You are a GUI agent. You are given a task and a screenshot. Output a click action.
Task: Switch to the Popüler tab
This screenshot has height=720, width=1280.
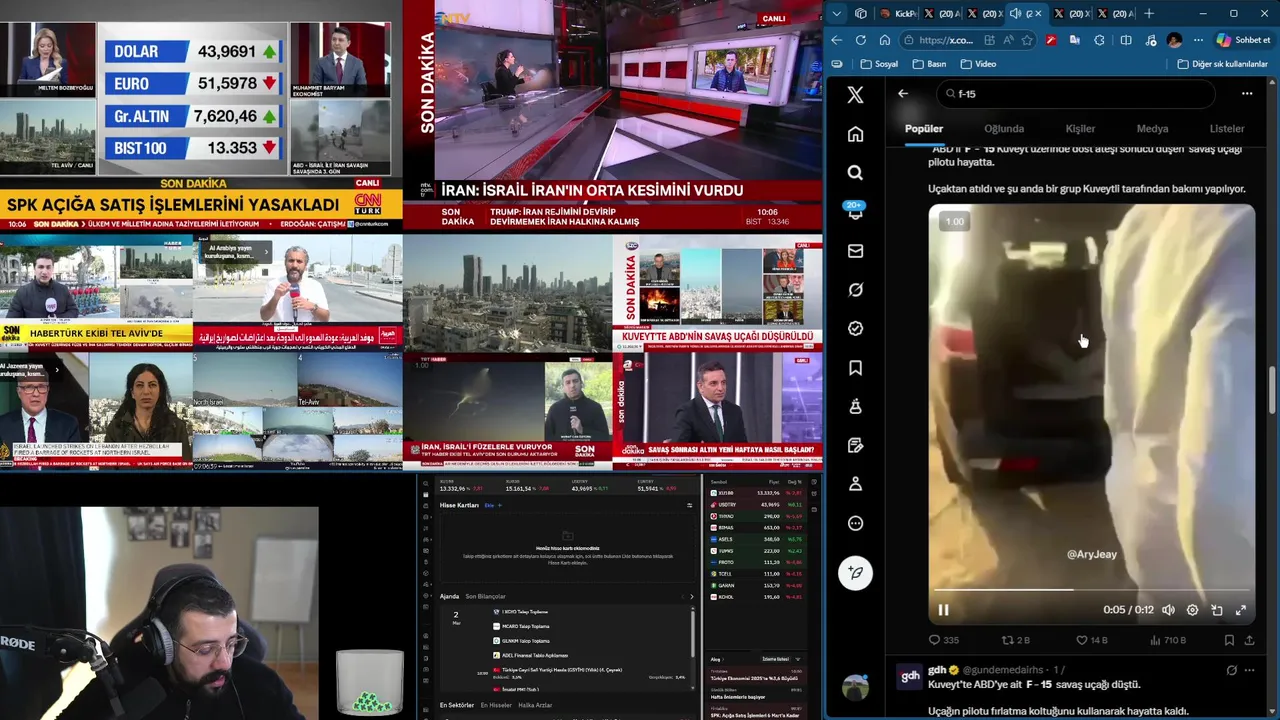(x=924, y=129)
